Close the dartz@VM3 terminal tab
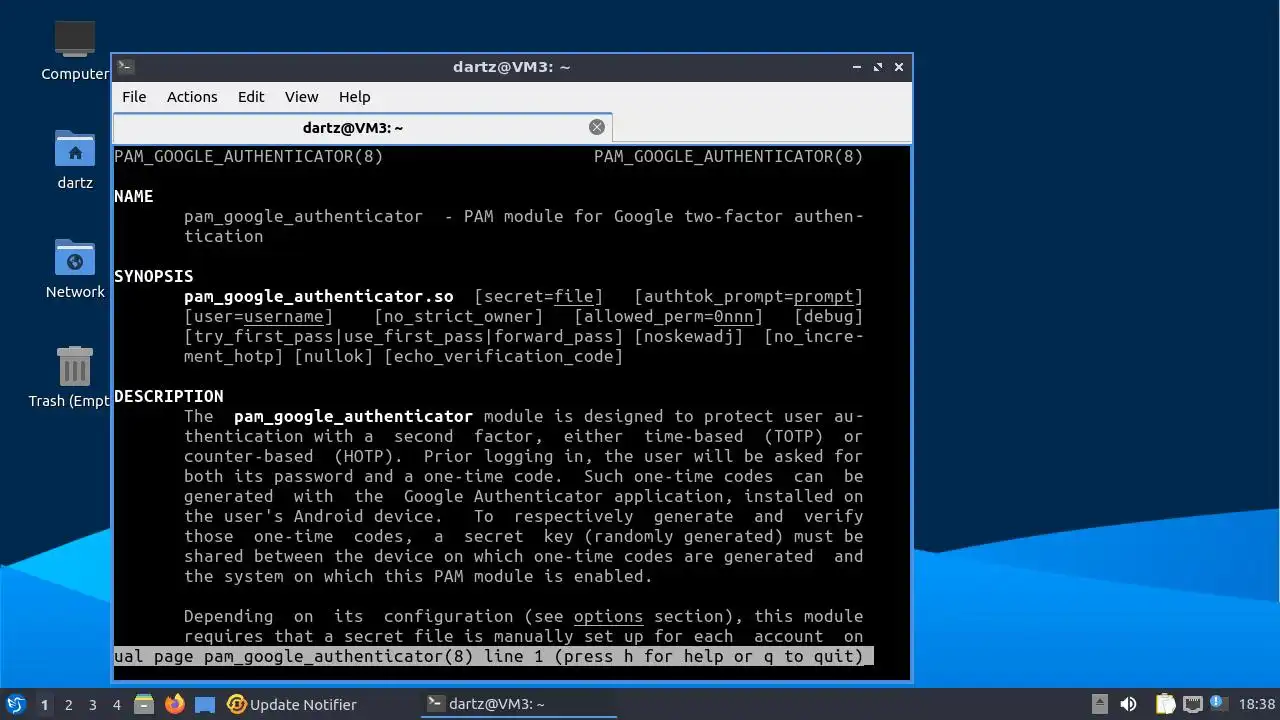The height and width of the screenshot is (720, 1280). tap(597, 127)
